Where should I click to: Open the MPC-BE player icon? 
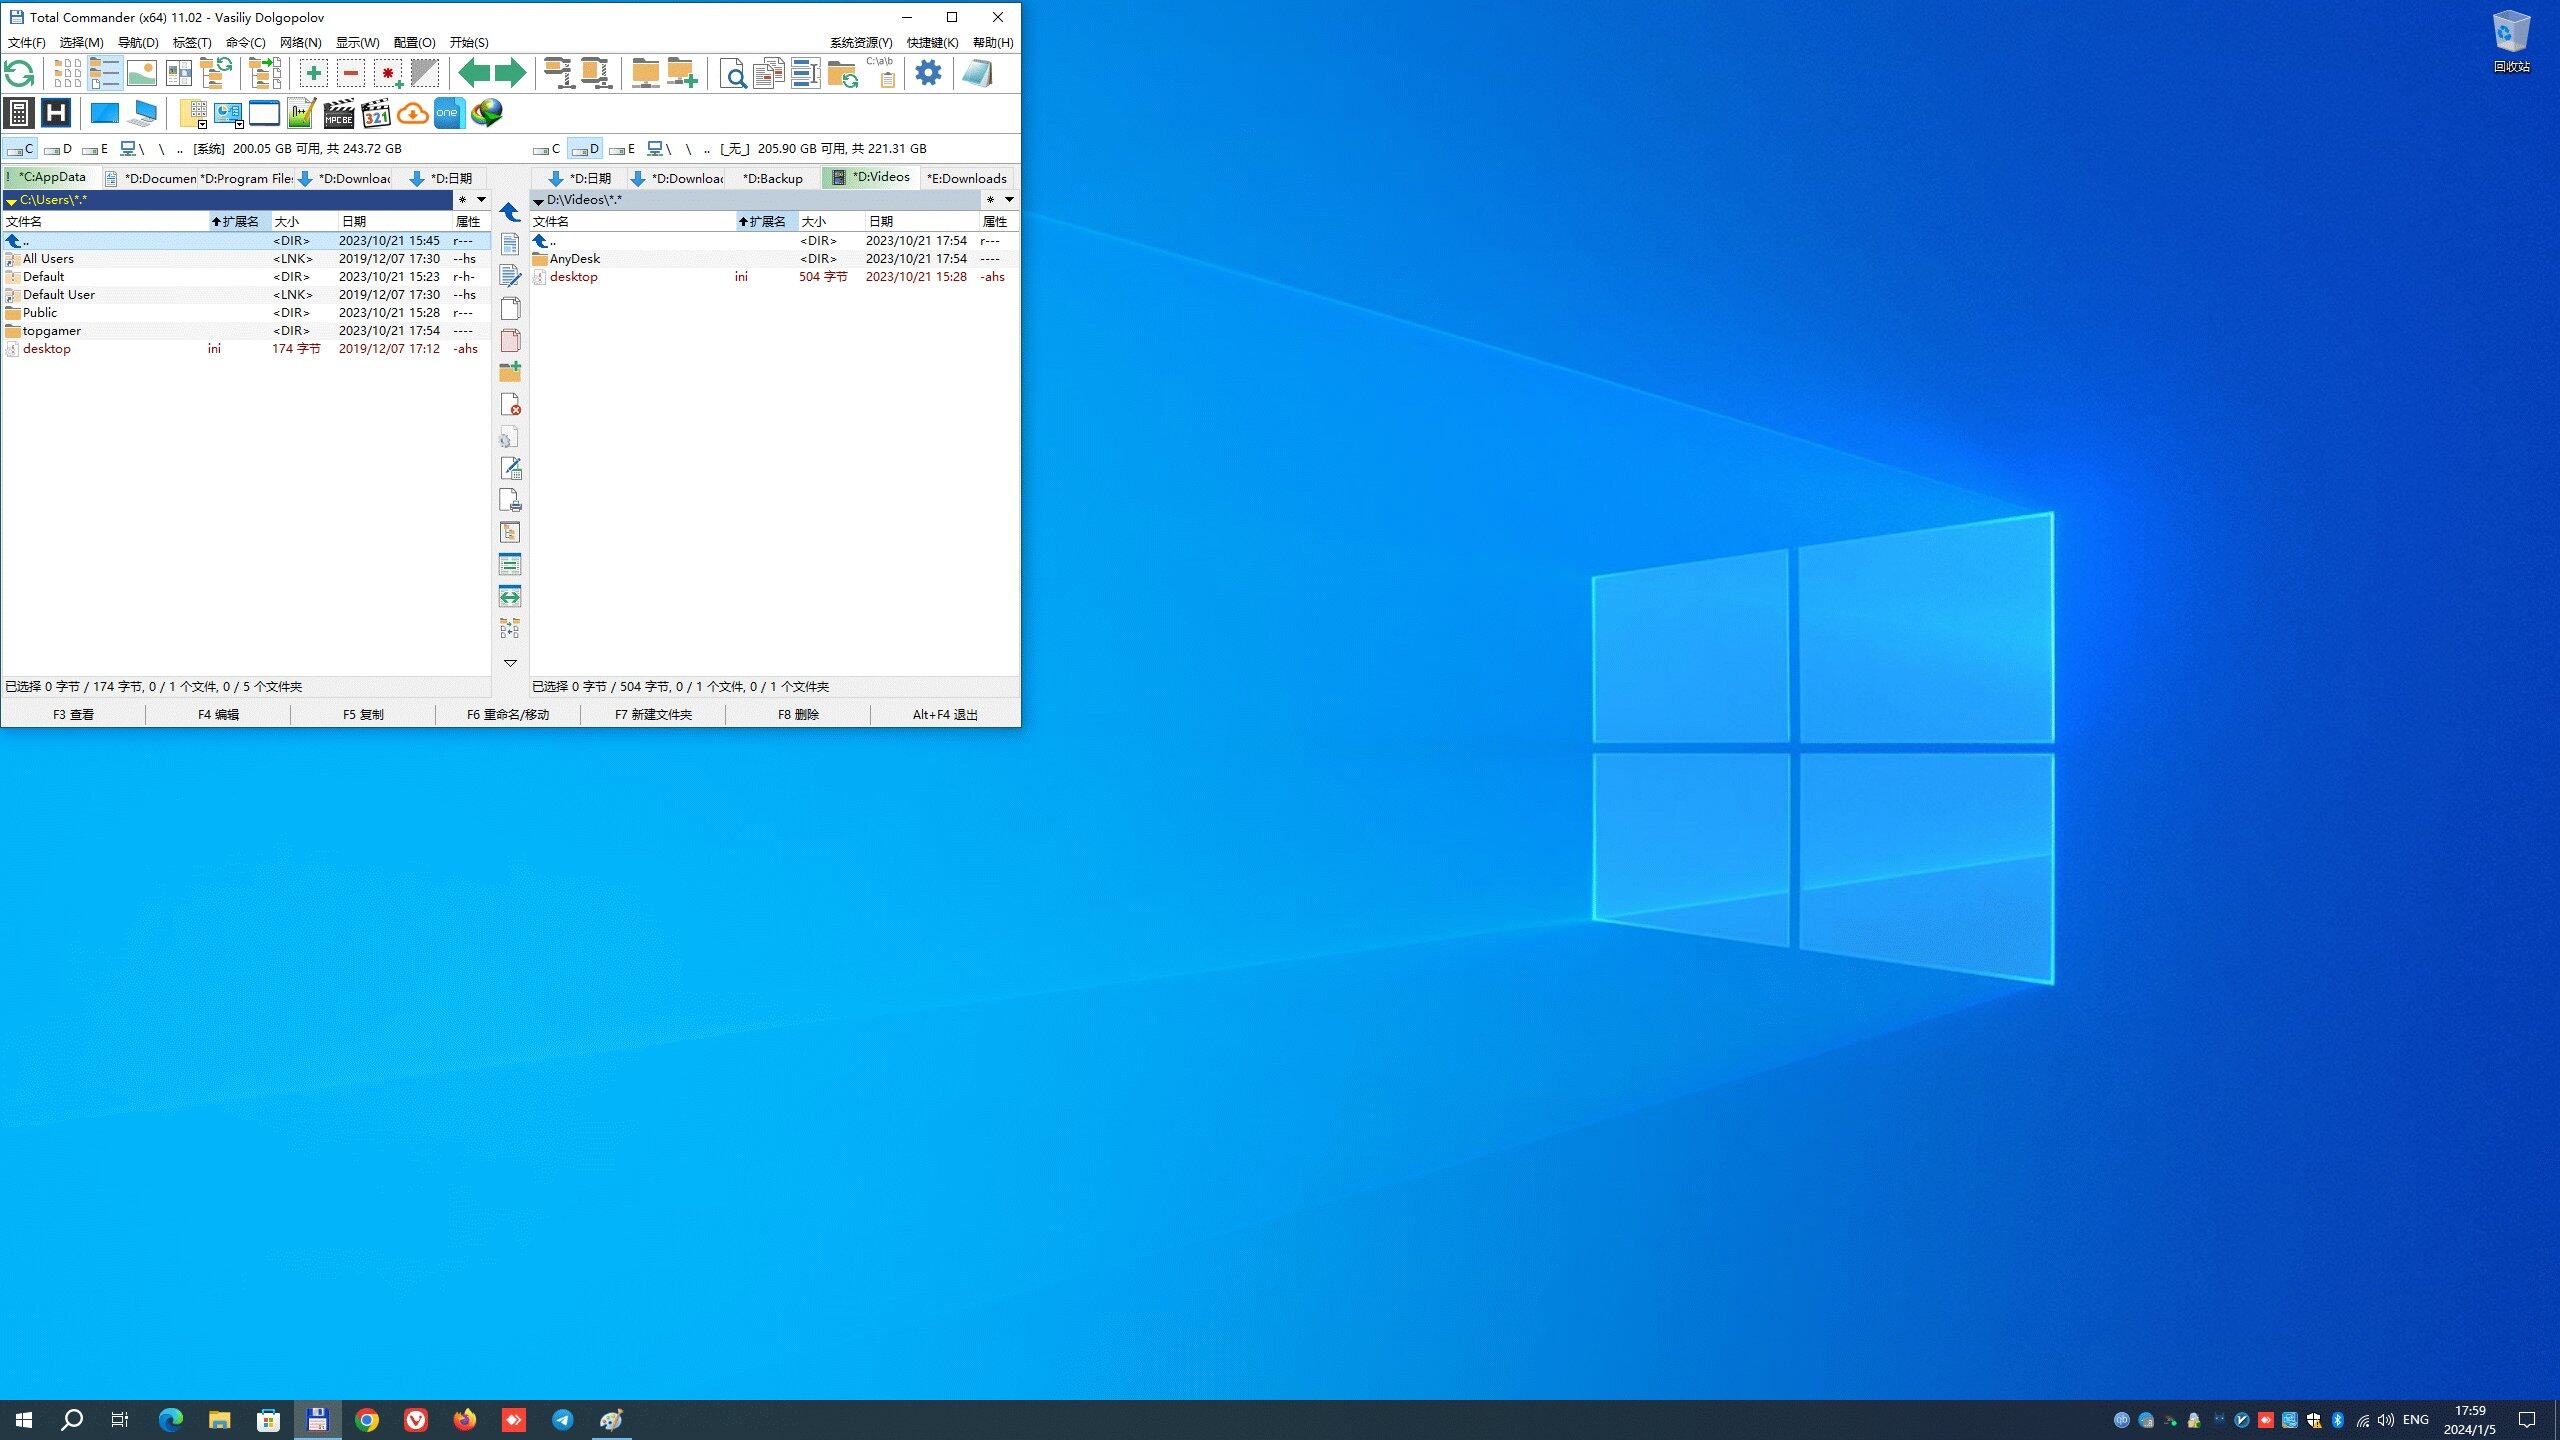(338, 113)
